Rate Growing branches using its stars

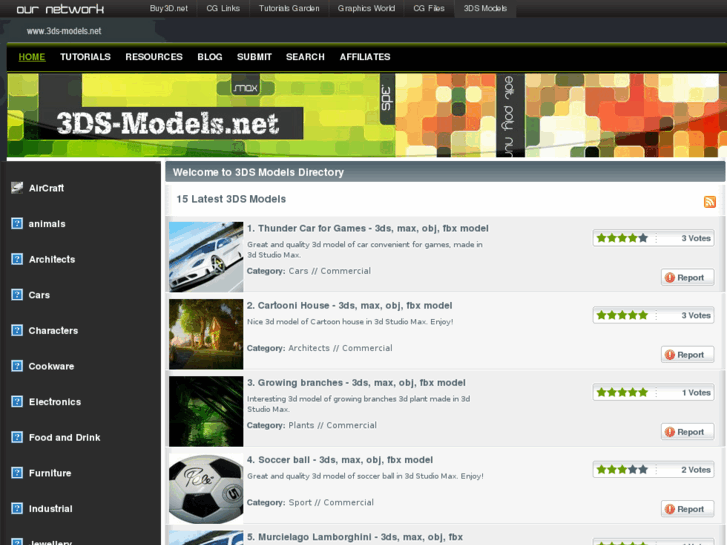[622, 392]
